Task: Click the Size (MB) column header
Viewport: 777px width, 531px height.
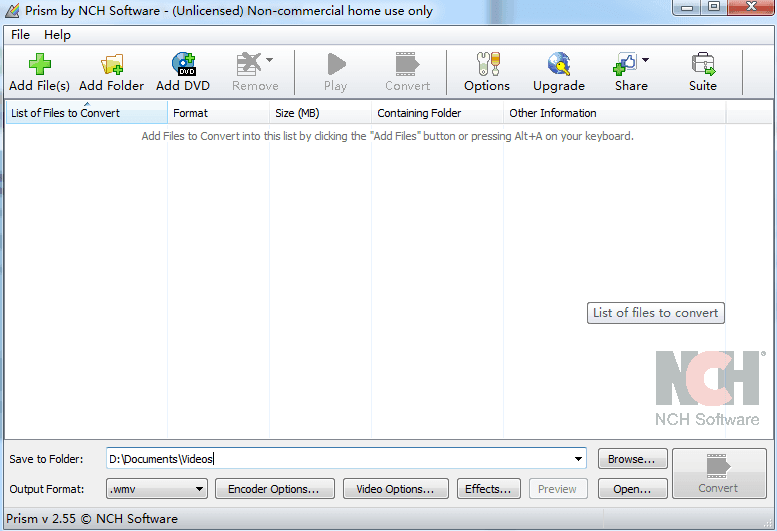Action: tap(320, 113)
